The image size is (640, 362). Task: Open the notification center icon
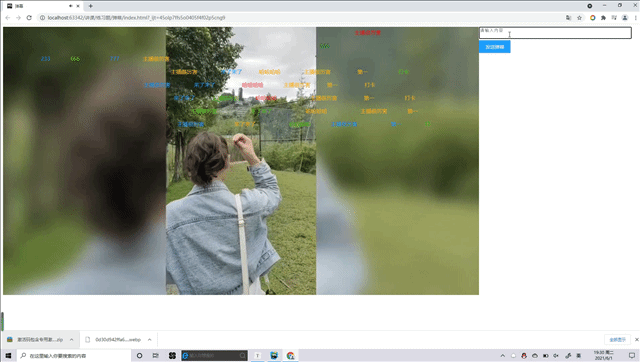coord(632,355)
